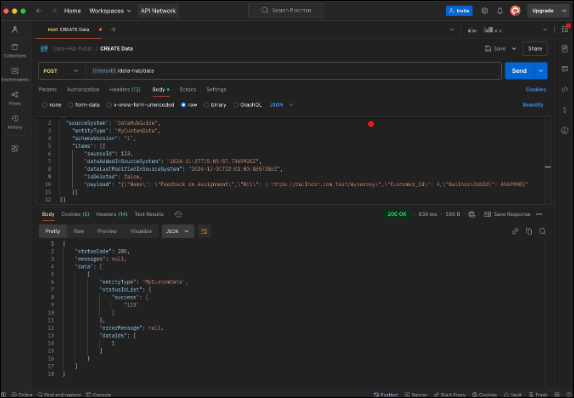Go forward with the right arrow
Image resolution: width=574 pixels, height=398 pixels.
[x=54, y=11]
